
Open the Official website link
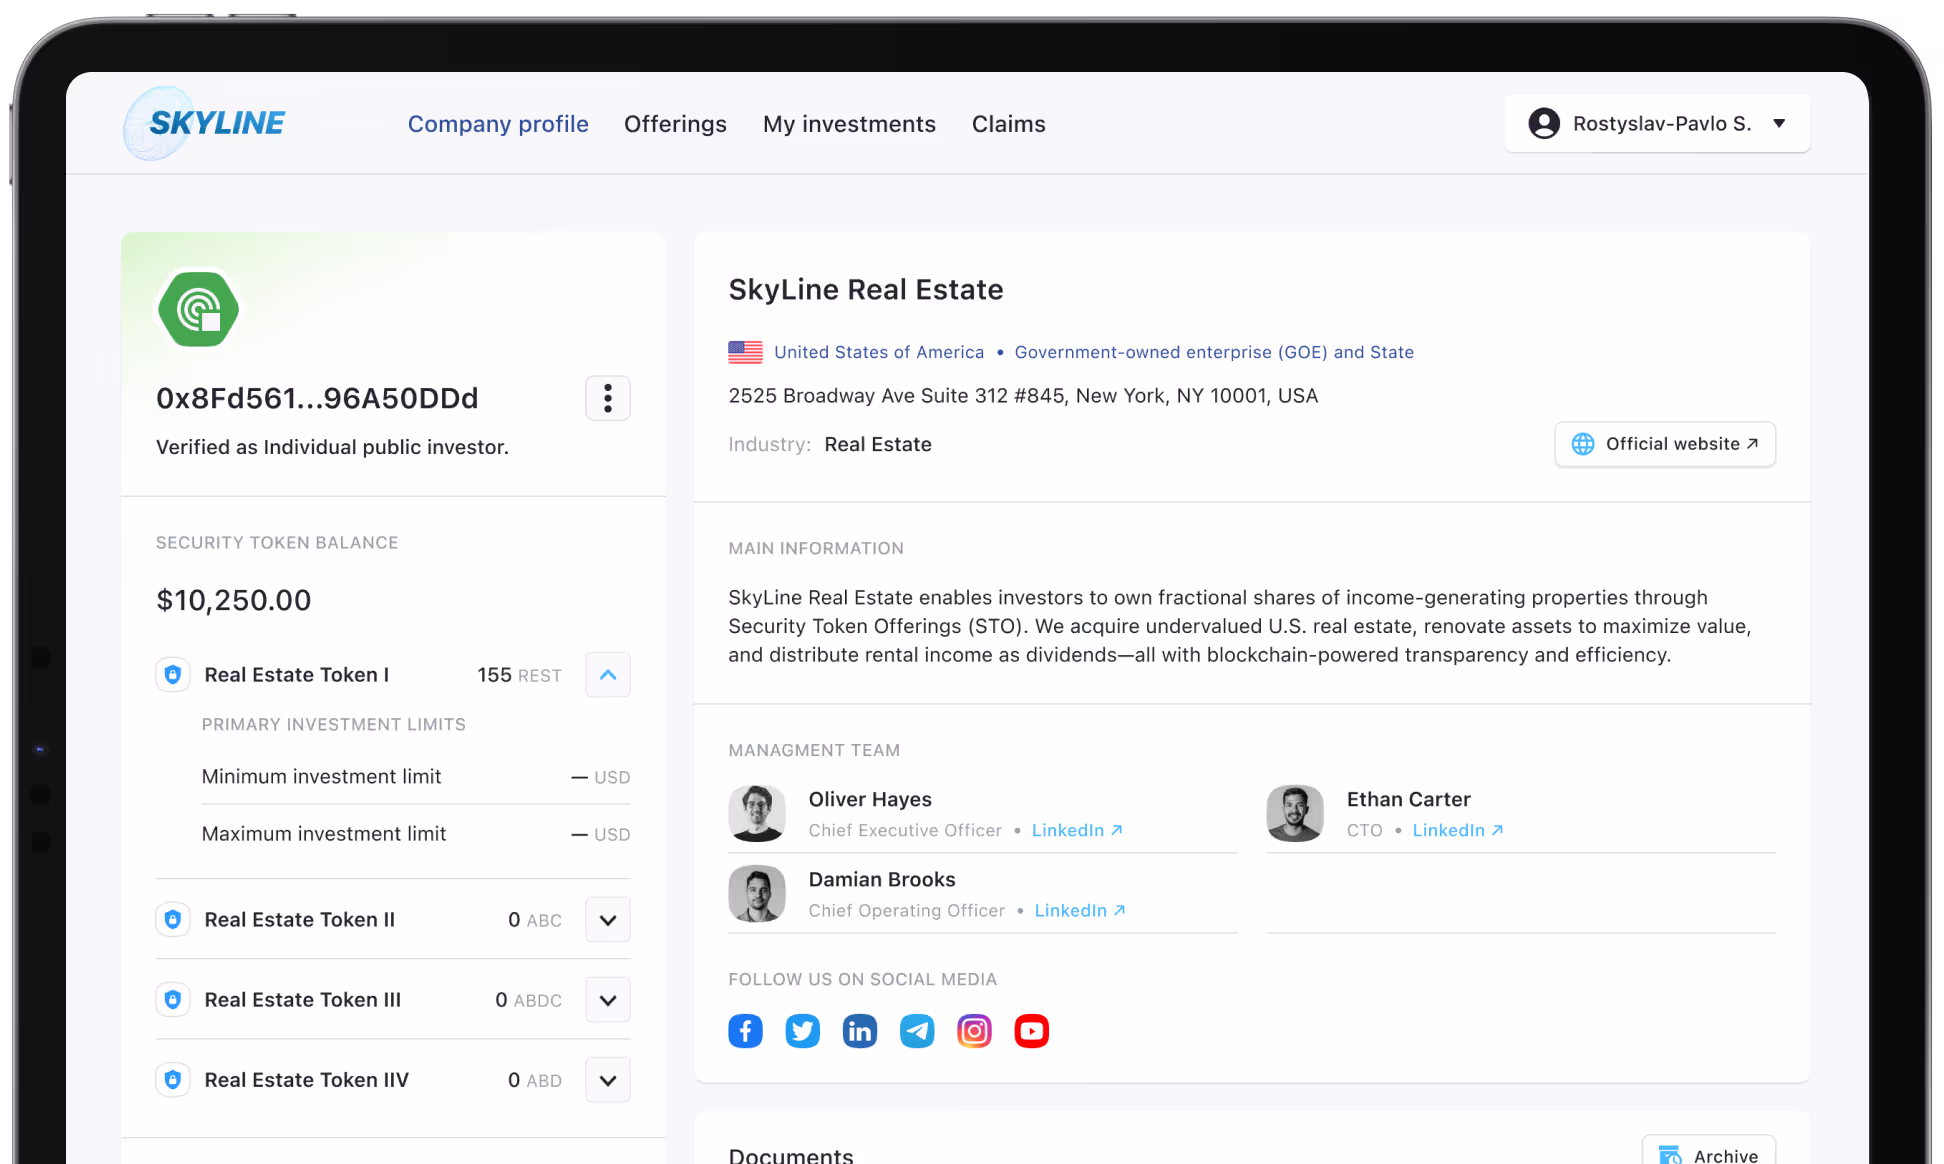tap(1665, 444)
